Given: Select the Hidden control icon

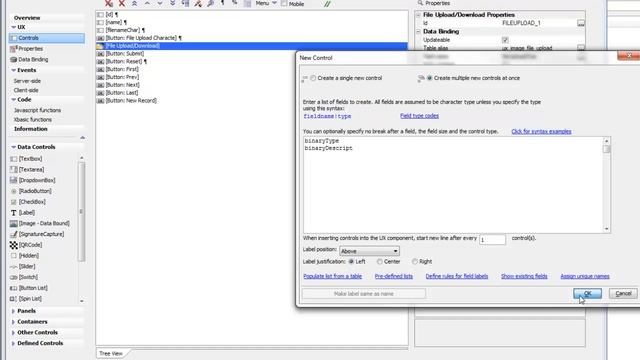Looking at the screenshot, I should (13, 256).
